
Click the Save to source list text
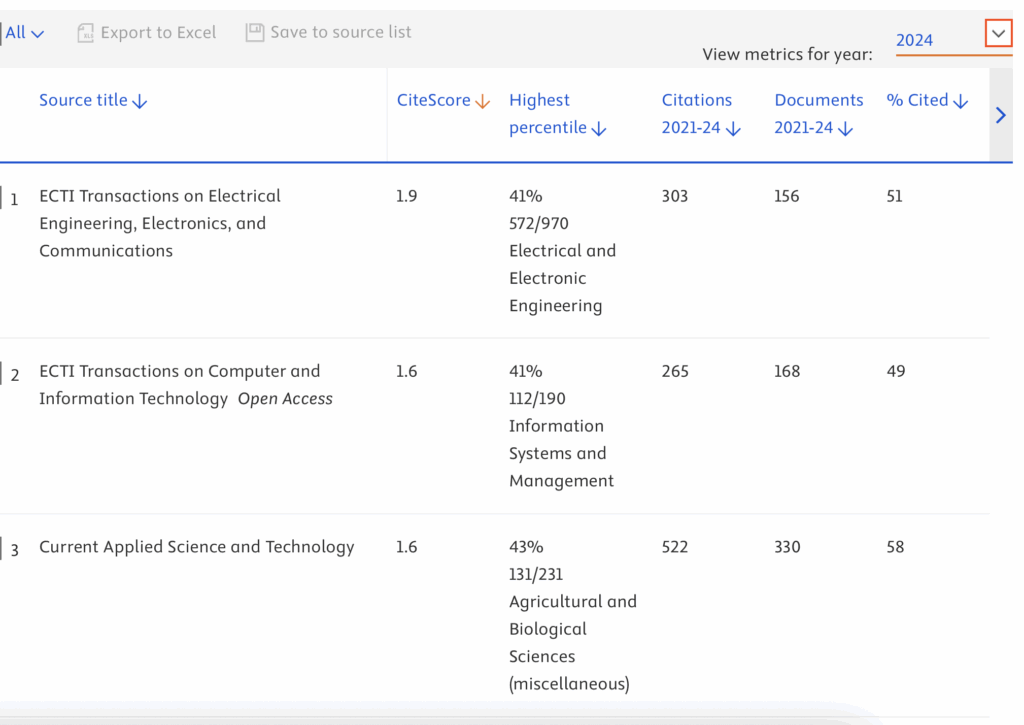coord(340,33)
